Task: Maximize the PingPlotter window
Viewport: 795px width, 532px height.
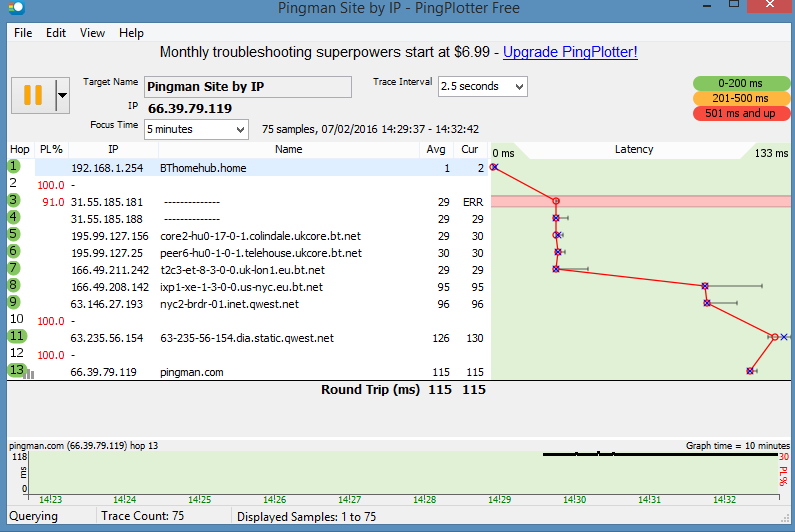Action: tap(734, 4)
